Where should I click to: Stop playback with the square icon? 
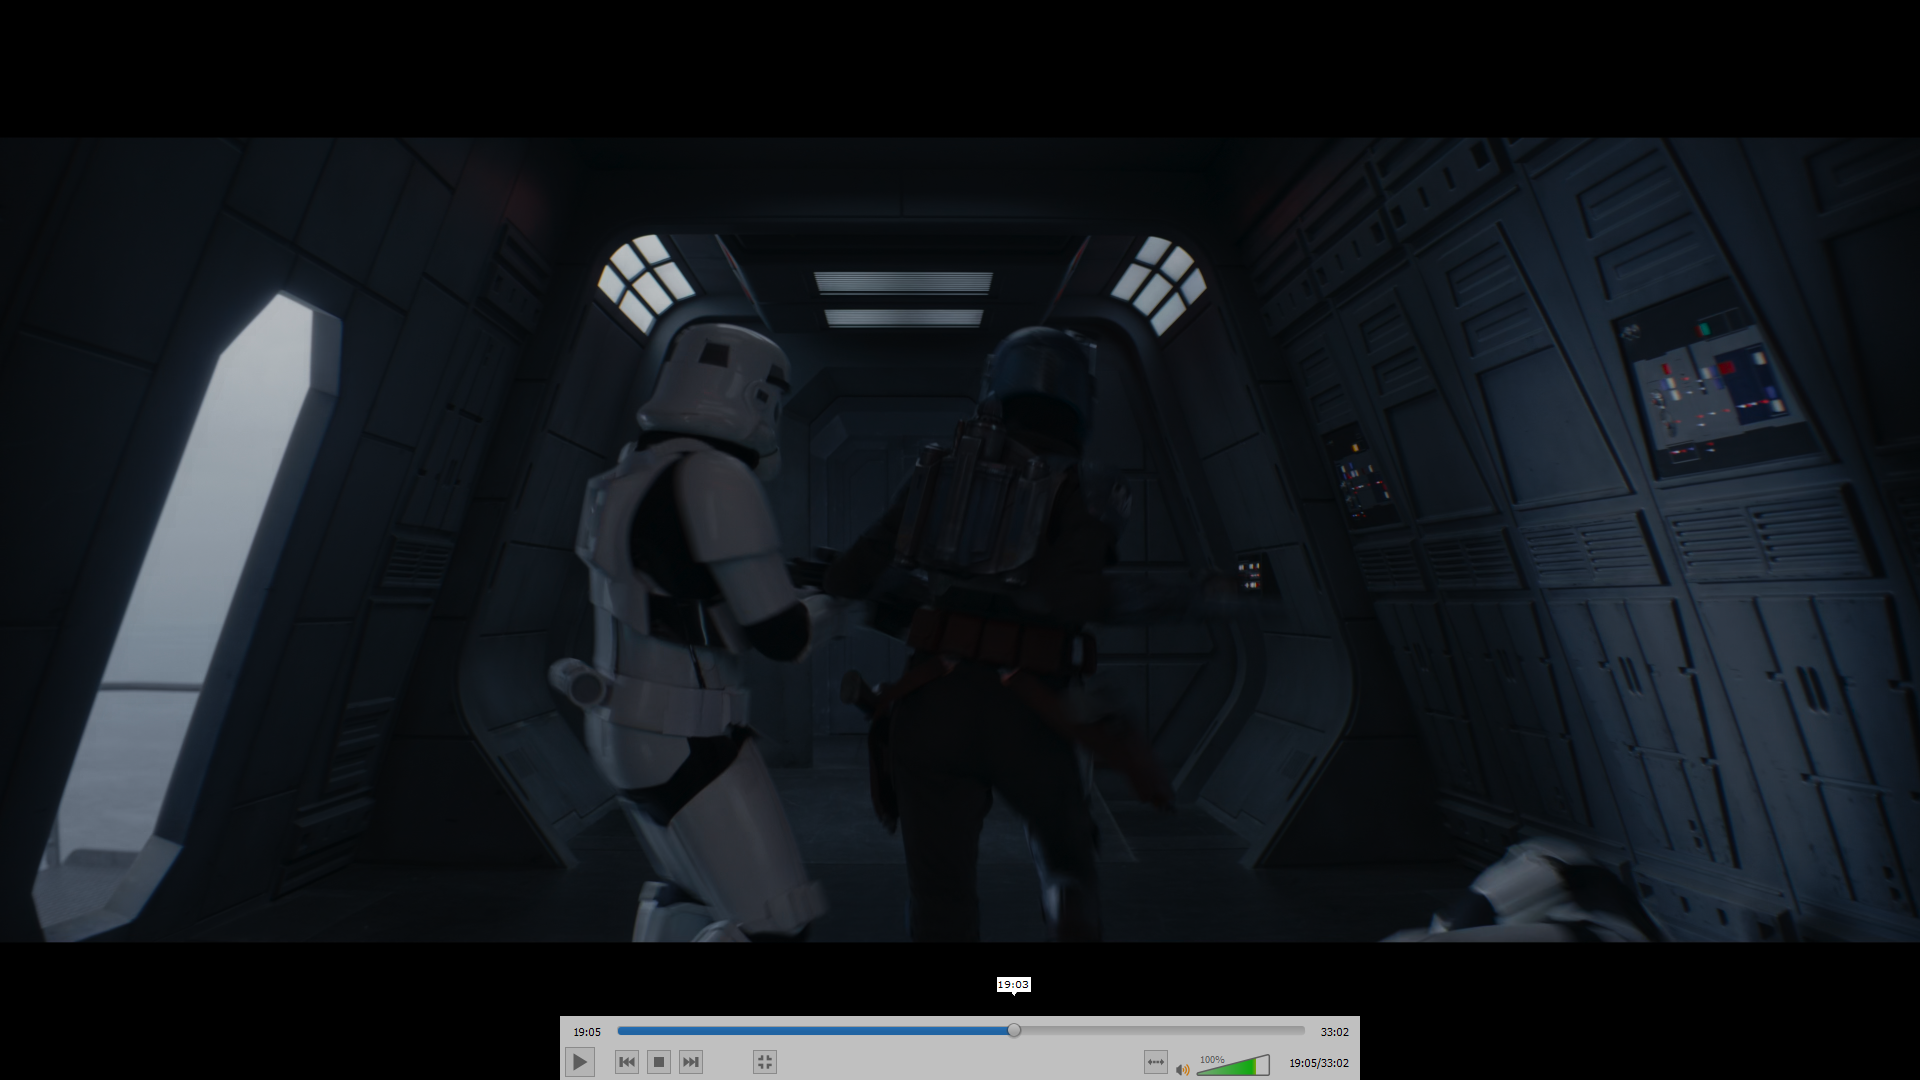tap(659, 1062)
